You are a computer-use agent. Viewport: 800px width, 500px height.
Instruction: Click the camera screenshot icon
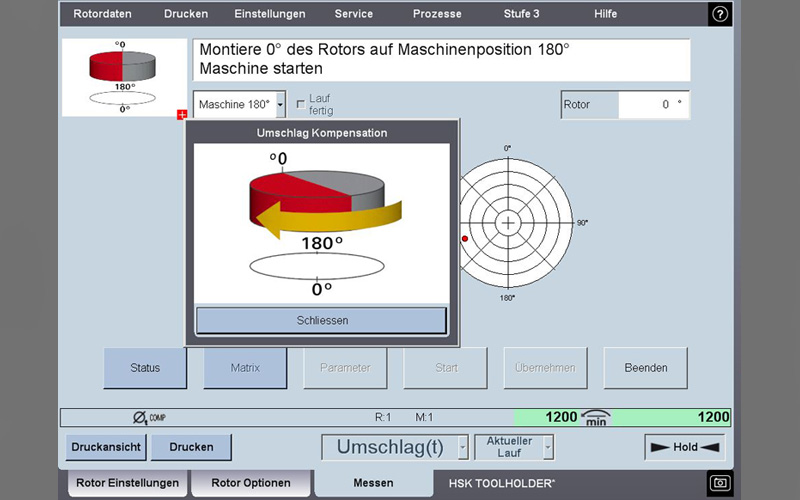click(720, 483)
